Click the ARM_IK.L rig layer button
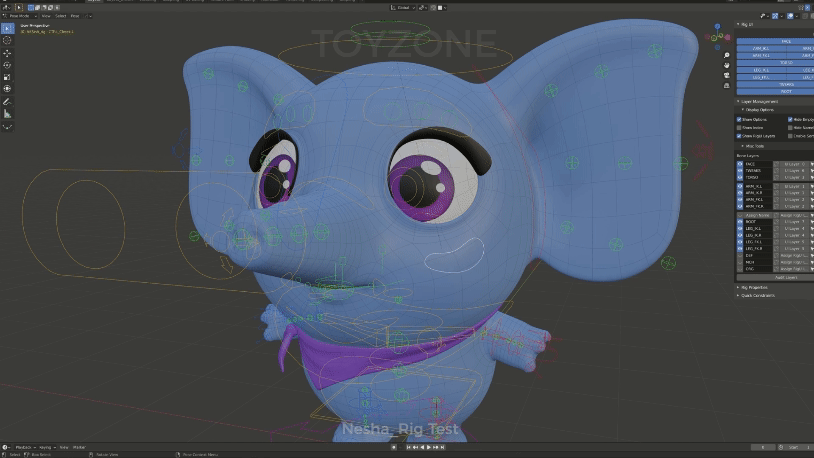 coord(761,48)
